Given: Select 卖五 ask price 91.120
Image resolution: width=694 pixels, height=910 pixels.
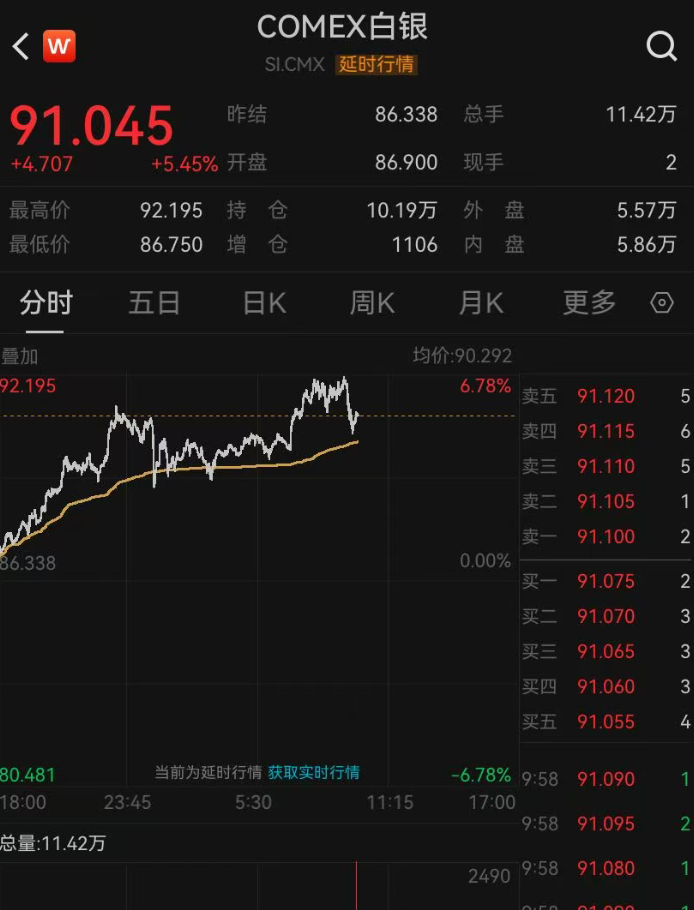Looking at the screenshot, I should pyautogui.click(x=605, y=397).
